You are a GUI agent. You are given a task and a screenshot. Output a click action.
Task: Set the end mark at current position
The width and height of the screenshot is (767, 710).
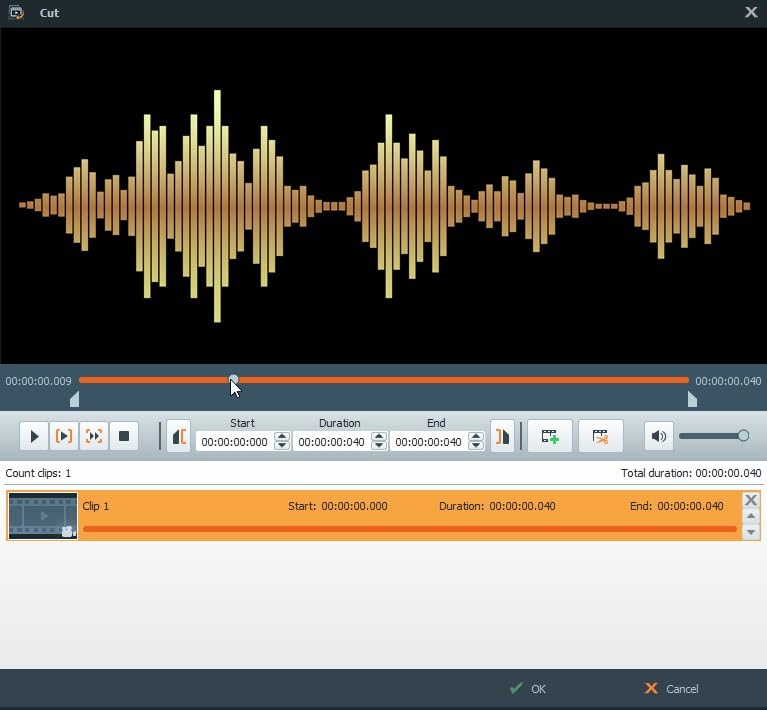(502, 436)
